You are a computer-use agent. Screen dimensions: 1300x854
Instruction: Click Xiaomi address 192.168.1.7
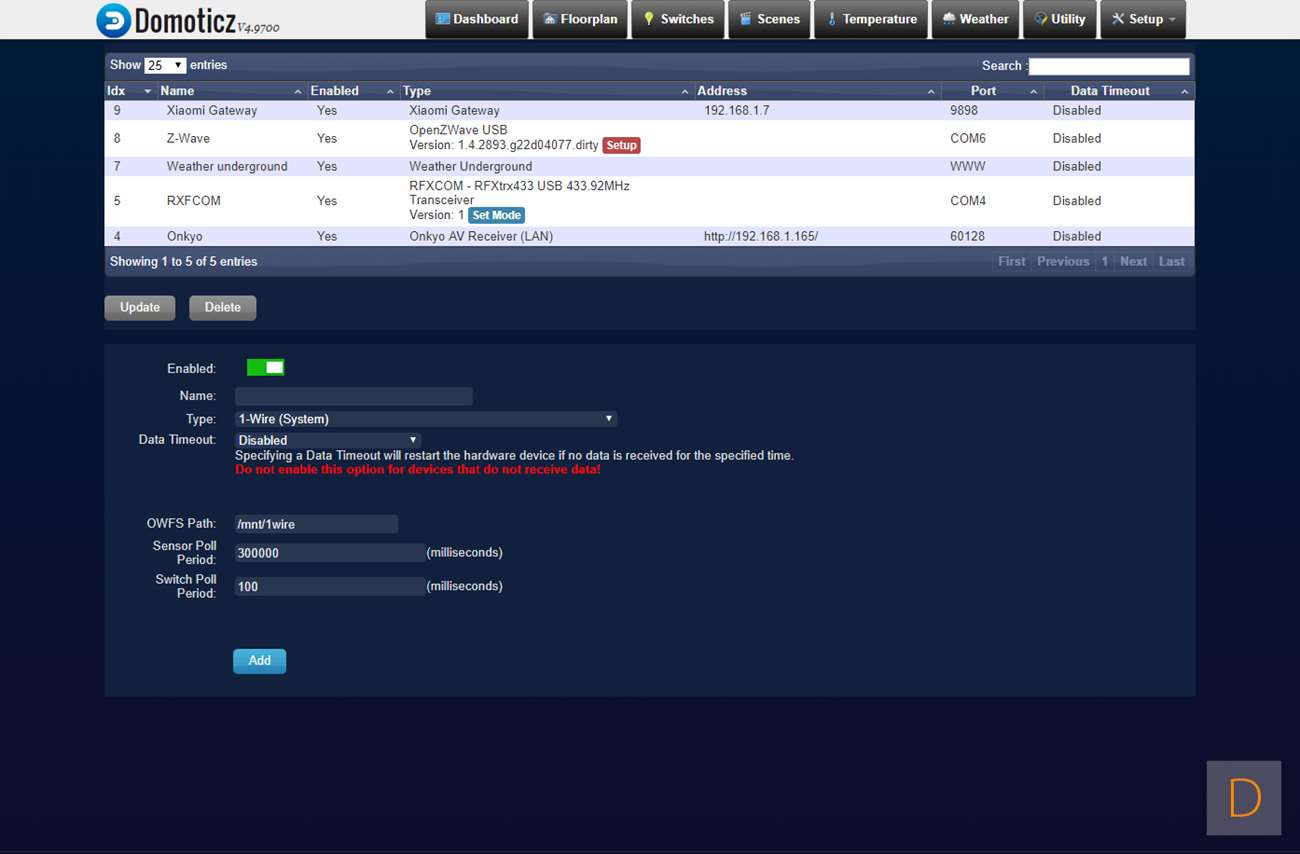(x=737, y=111)
